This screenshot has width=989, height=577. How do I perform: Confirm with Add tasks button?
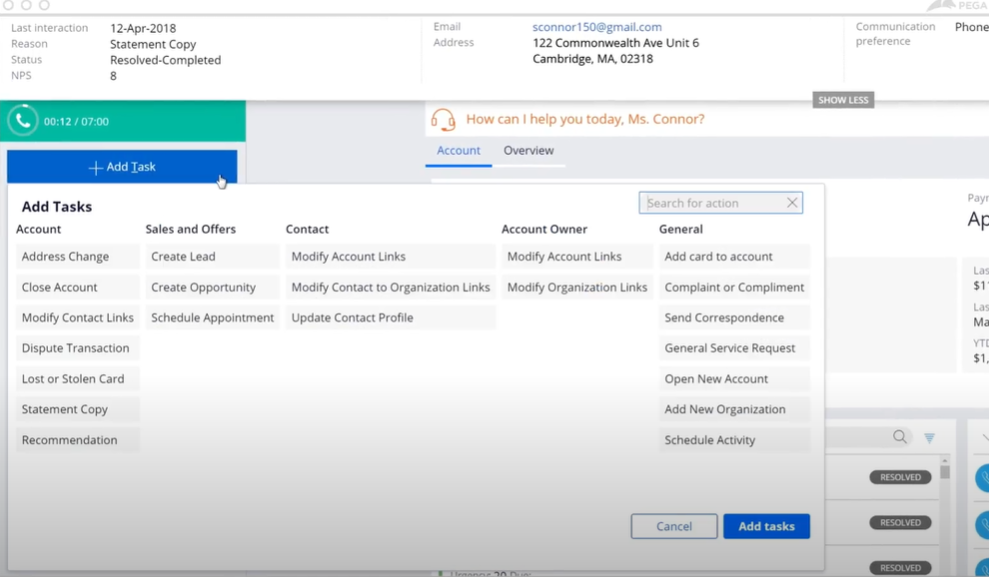(x=766, y=526)
